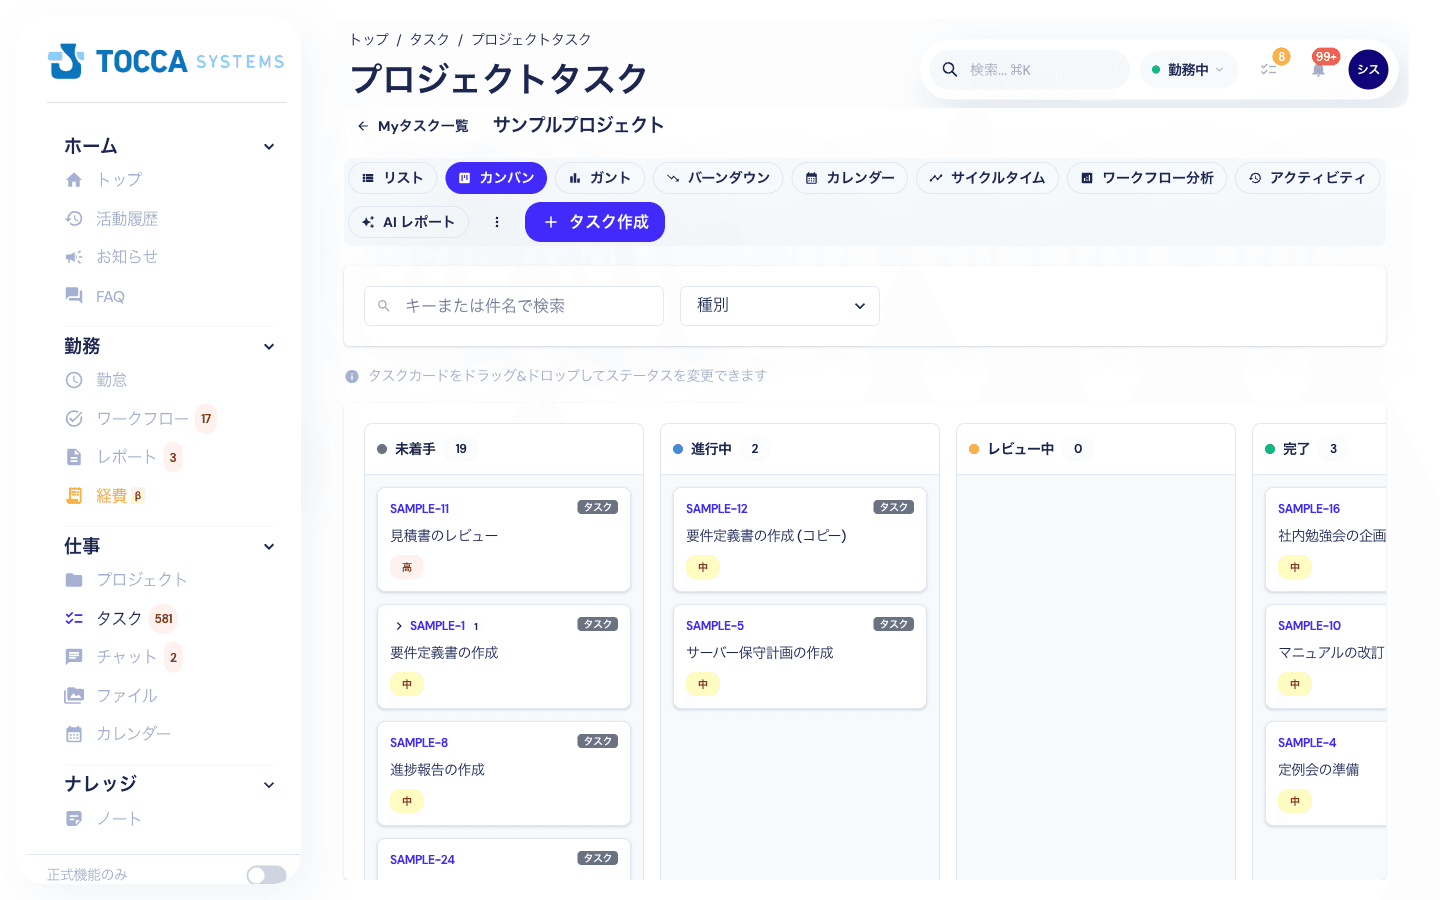Open the three-dot more options menu
The image size is (1440, 900).
click(x=497, y=222)
